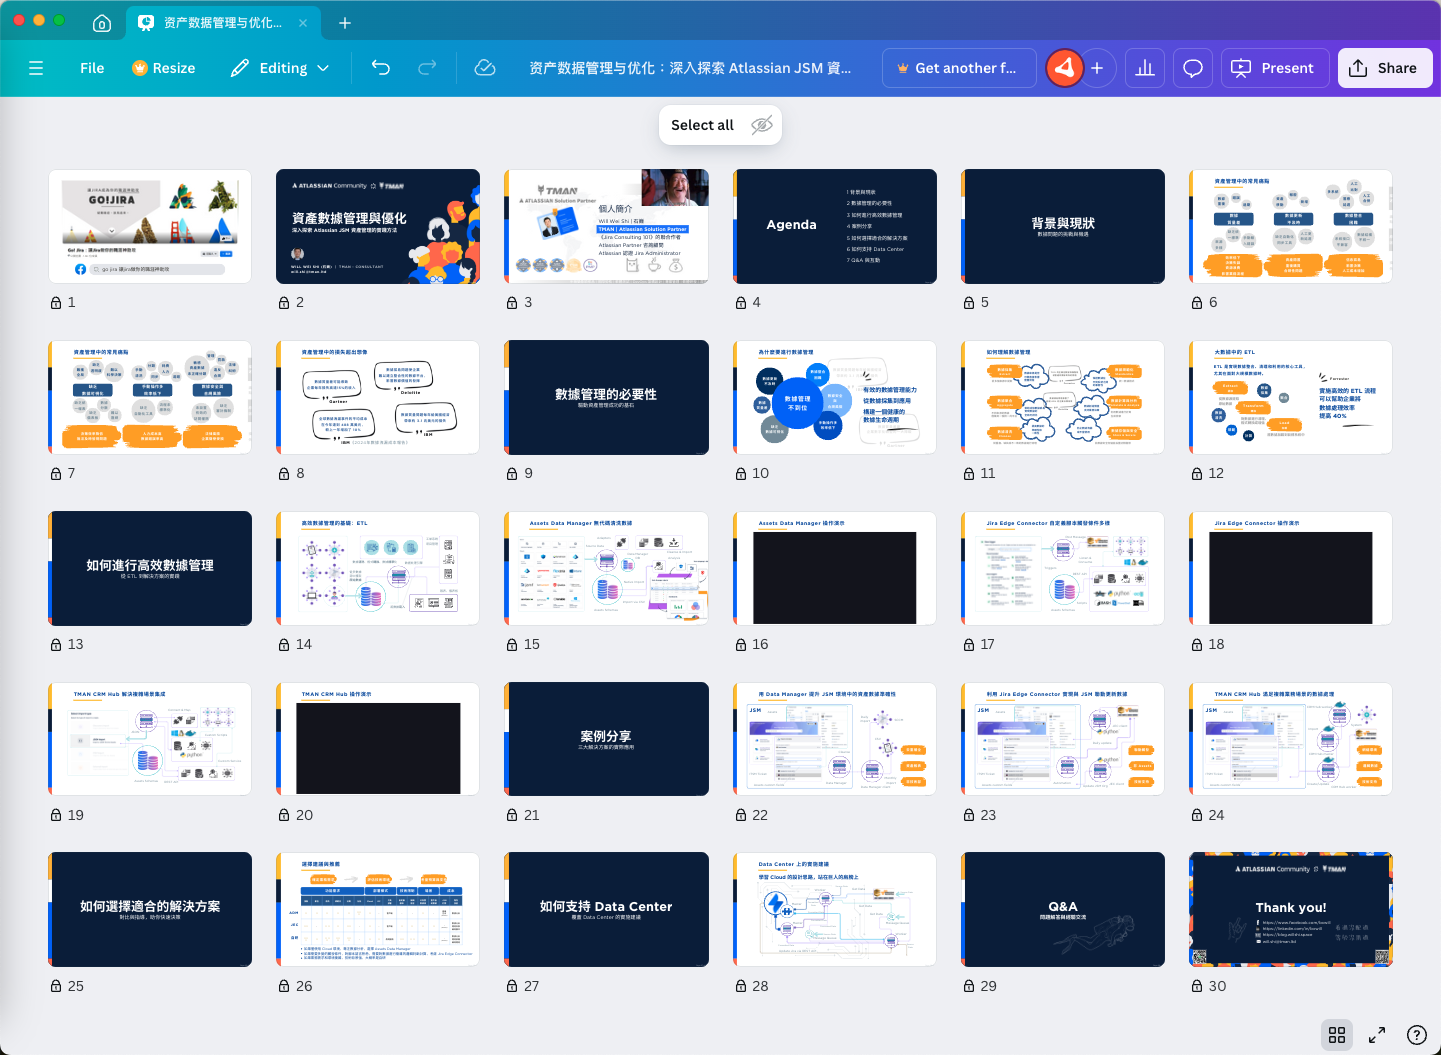Open a new tab with plus

point(345,23)
